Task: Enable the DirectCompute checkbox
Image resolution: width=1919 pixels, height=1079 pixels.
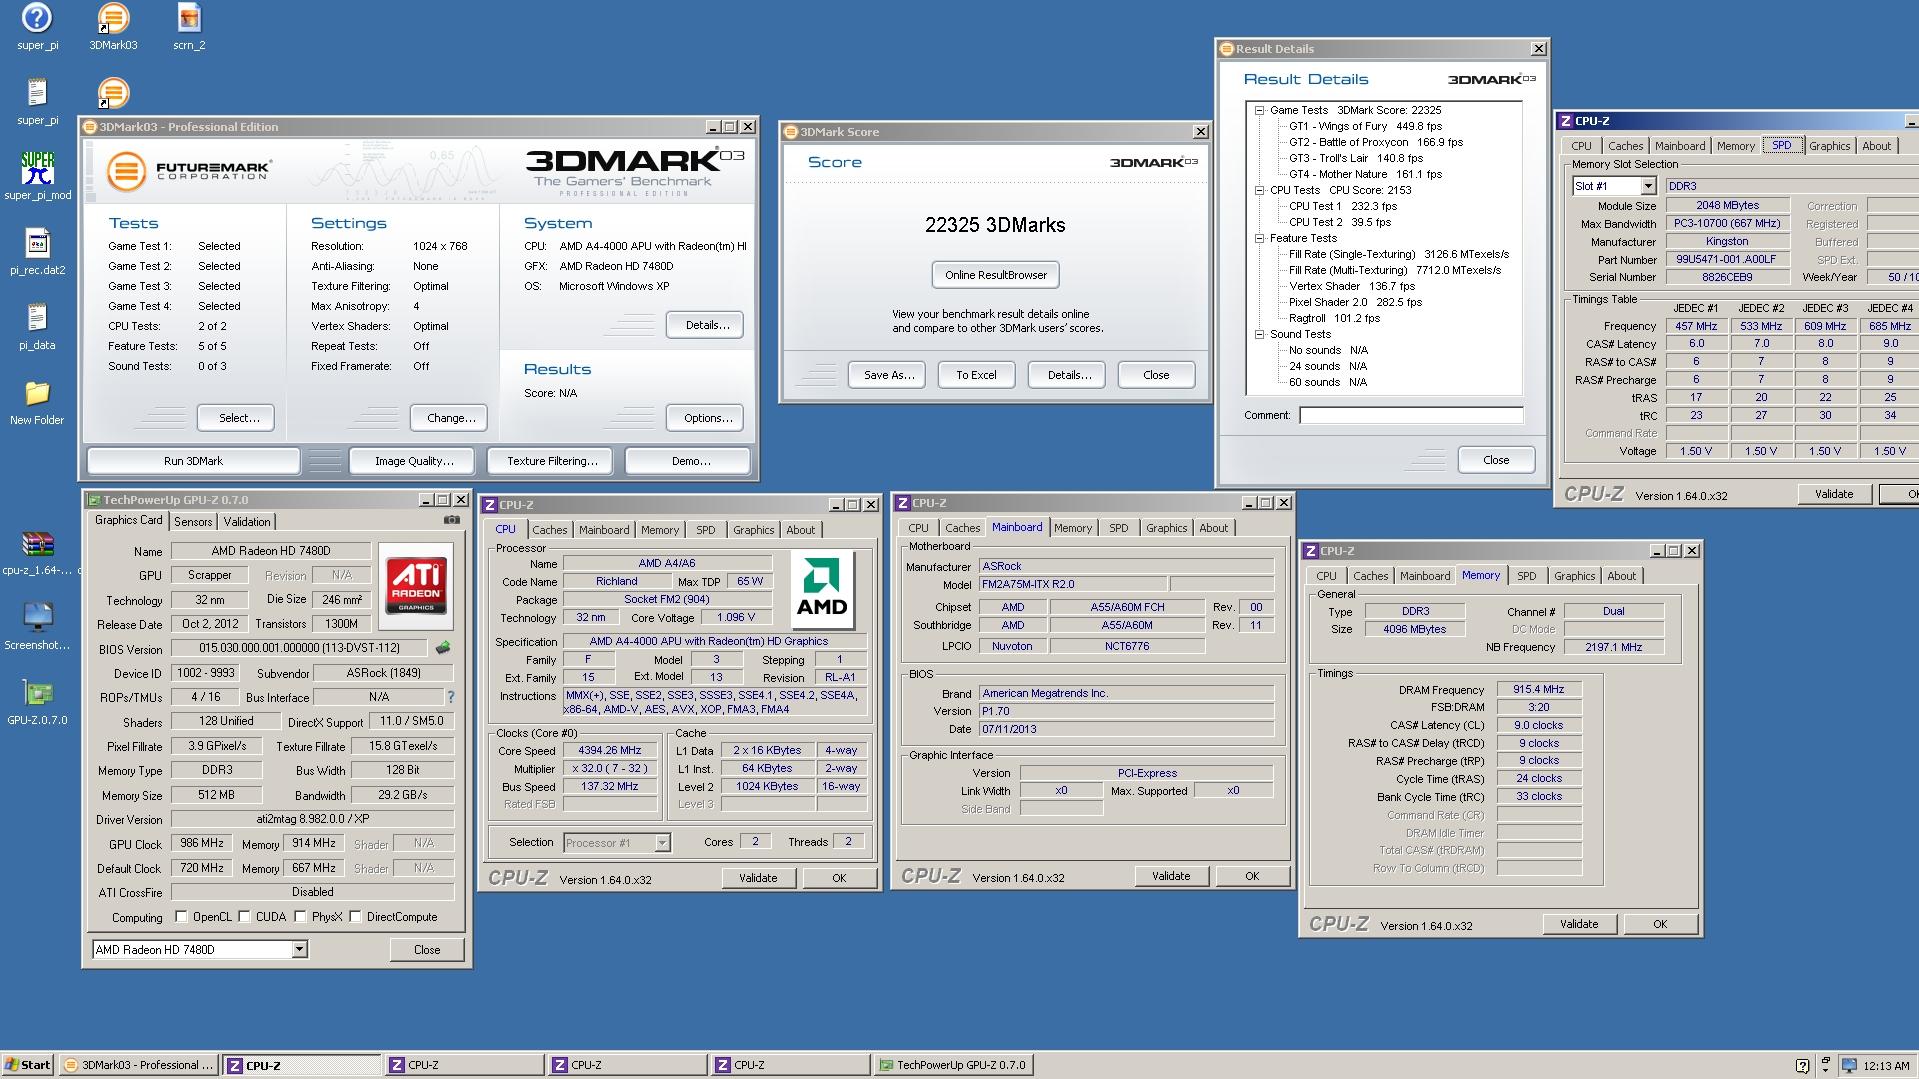Action: pos(355,916)
